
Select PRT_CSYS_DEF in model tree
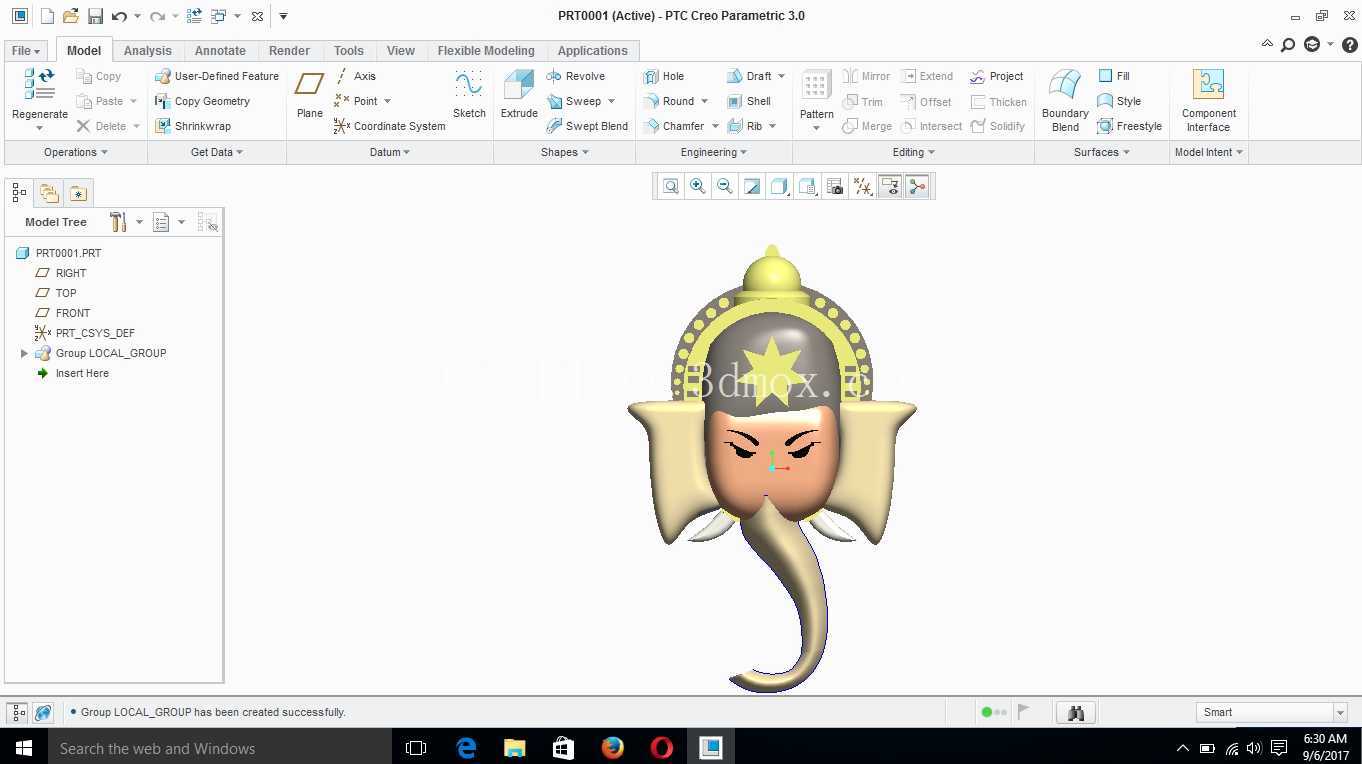pos(95,333)
